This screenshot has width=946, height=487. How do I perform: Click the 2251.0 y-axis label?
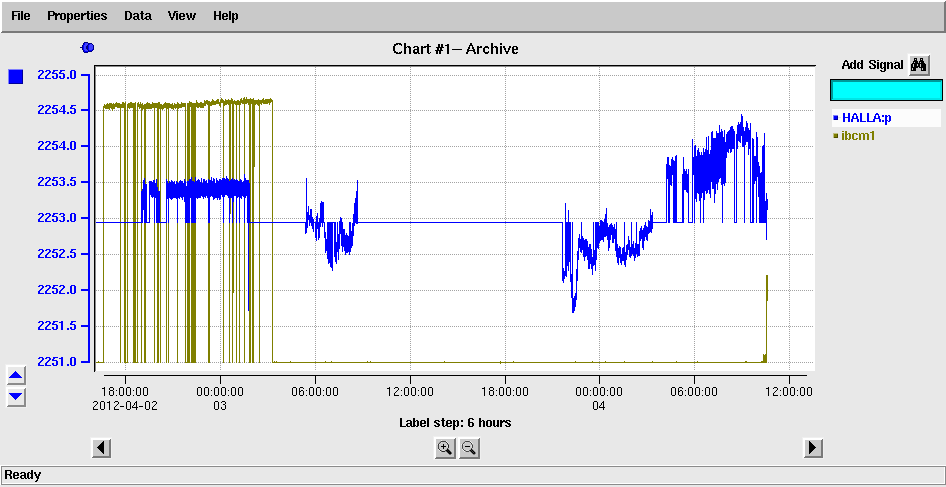pyautogui.click(x=57, y=361)
